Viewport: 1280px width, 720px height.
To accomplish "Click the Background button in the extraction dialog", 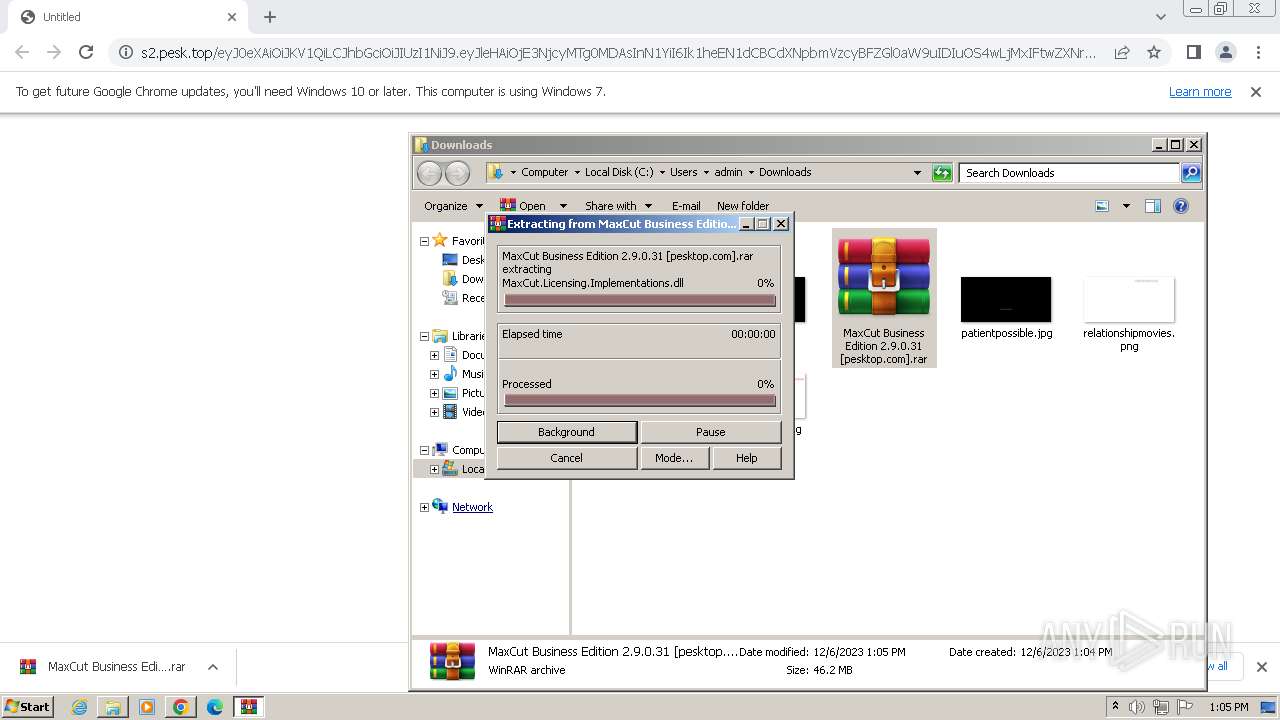I will coord(566,432).
